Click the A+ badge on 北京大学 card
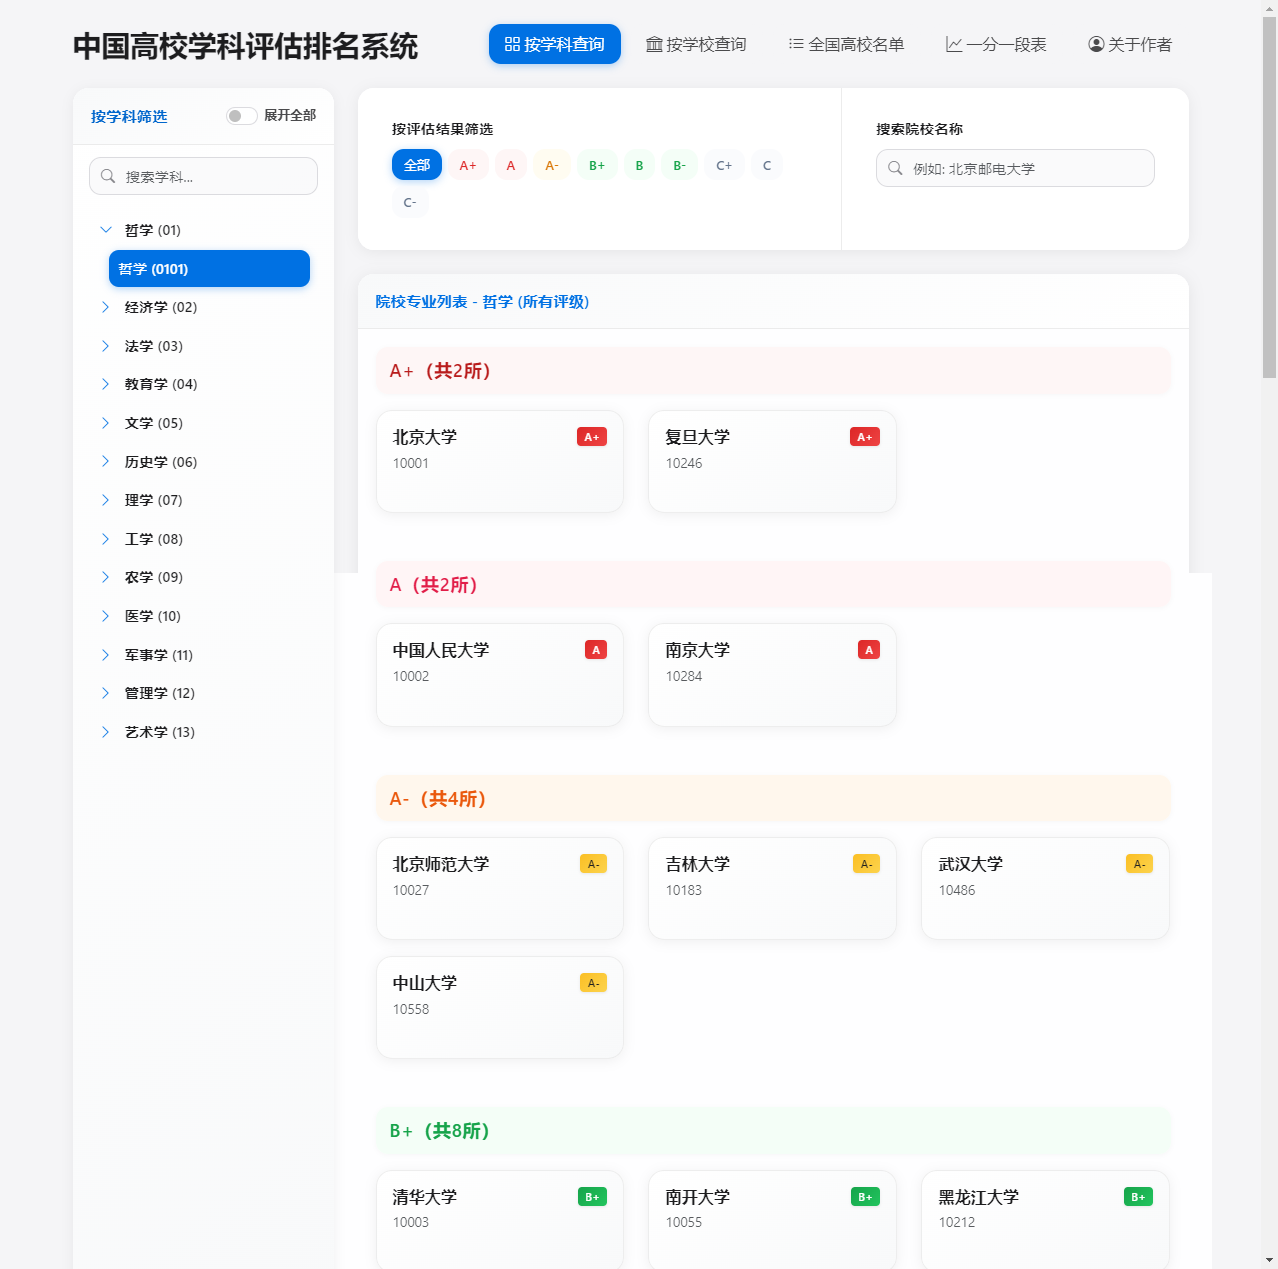The height and width of the screenshot is (1269, 1278). [592, 436]
